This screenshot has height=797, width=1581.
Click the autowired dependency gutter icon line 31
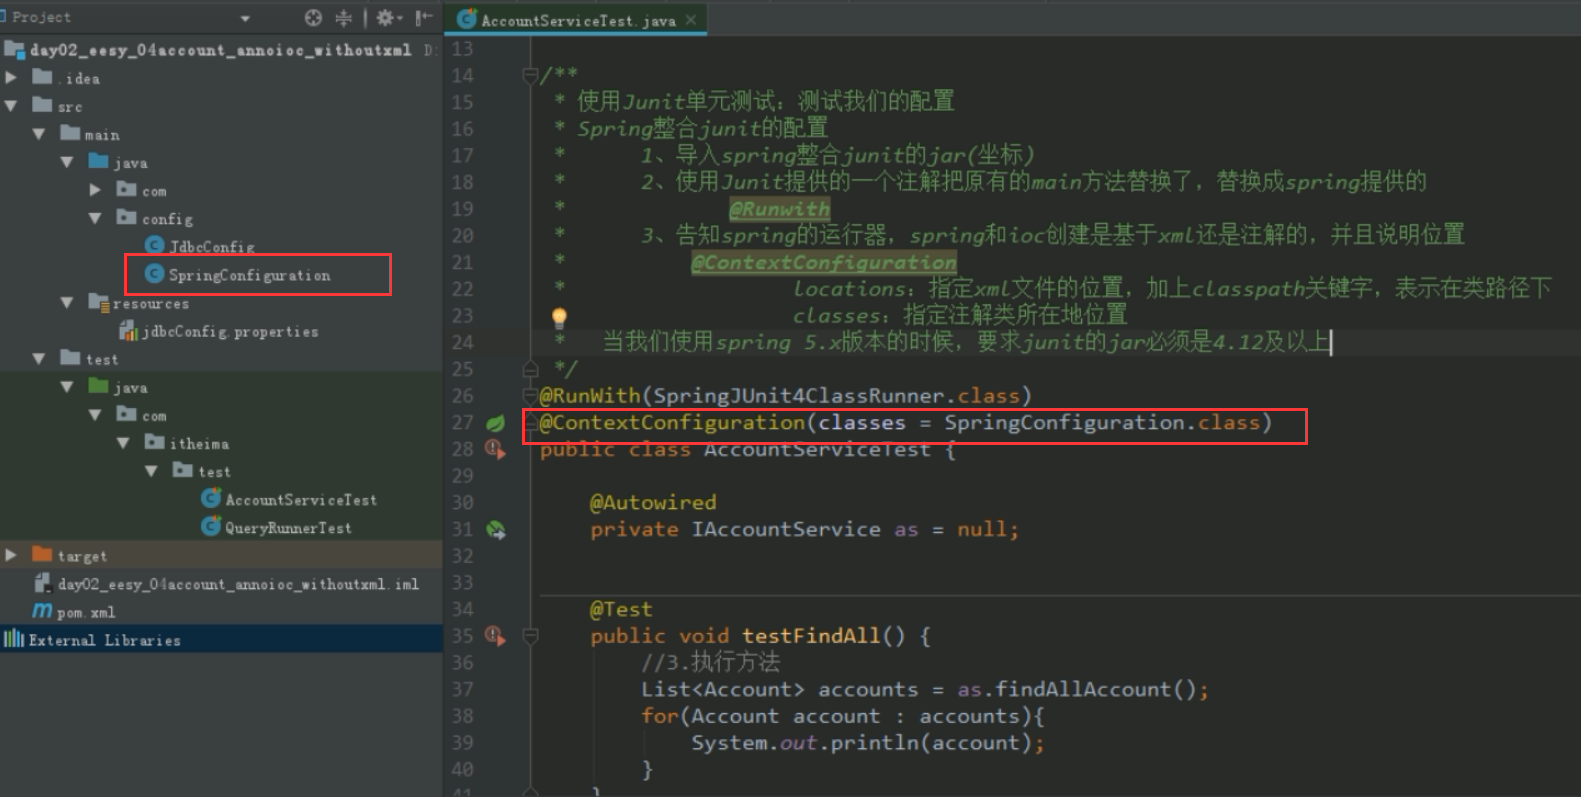pyautogui.click(x=496, y=530)
